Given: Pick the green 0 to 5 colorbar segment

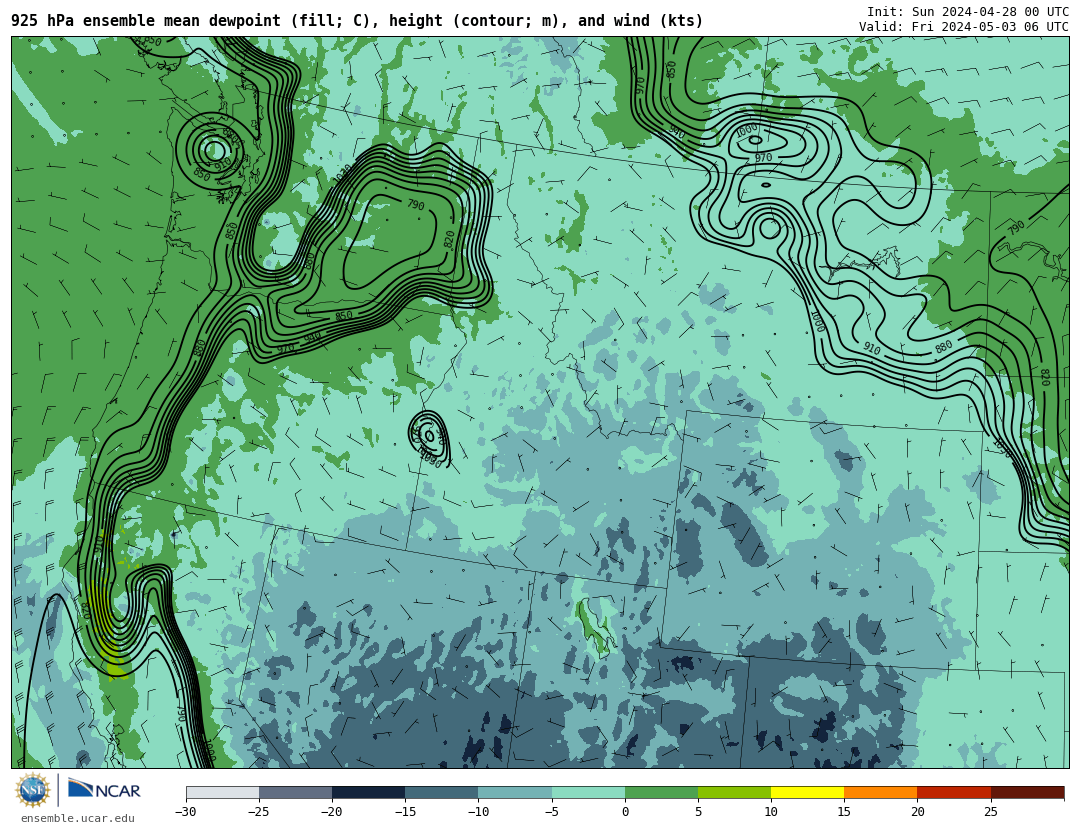Looking at the screenshot, I should point(661,793).
